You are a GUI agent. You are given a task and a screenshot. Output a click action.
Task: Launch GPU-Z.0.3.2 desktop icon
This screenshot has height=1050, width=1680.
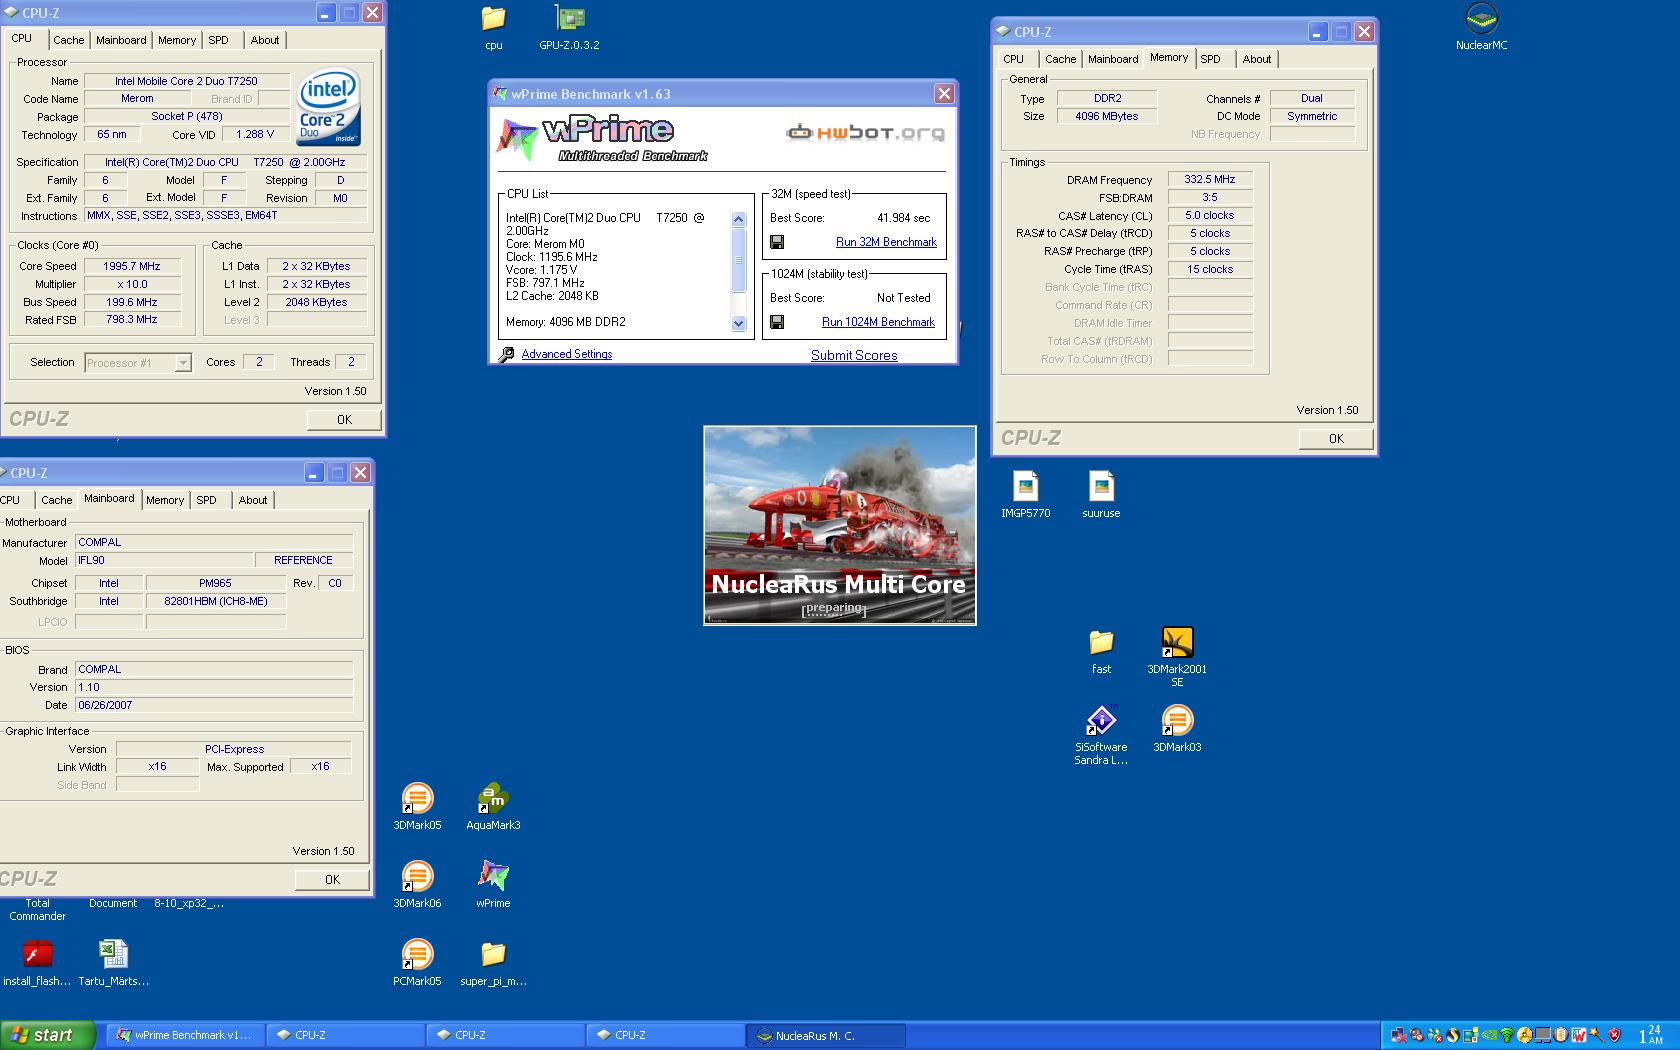point(569,27)
